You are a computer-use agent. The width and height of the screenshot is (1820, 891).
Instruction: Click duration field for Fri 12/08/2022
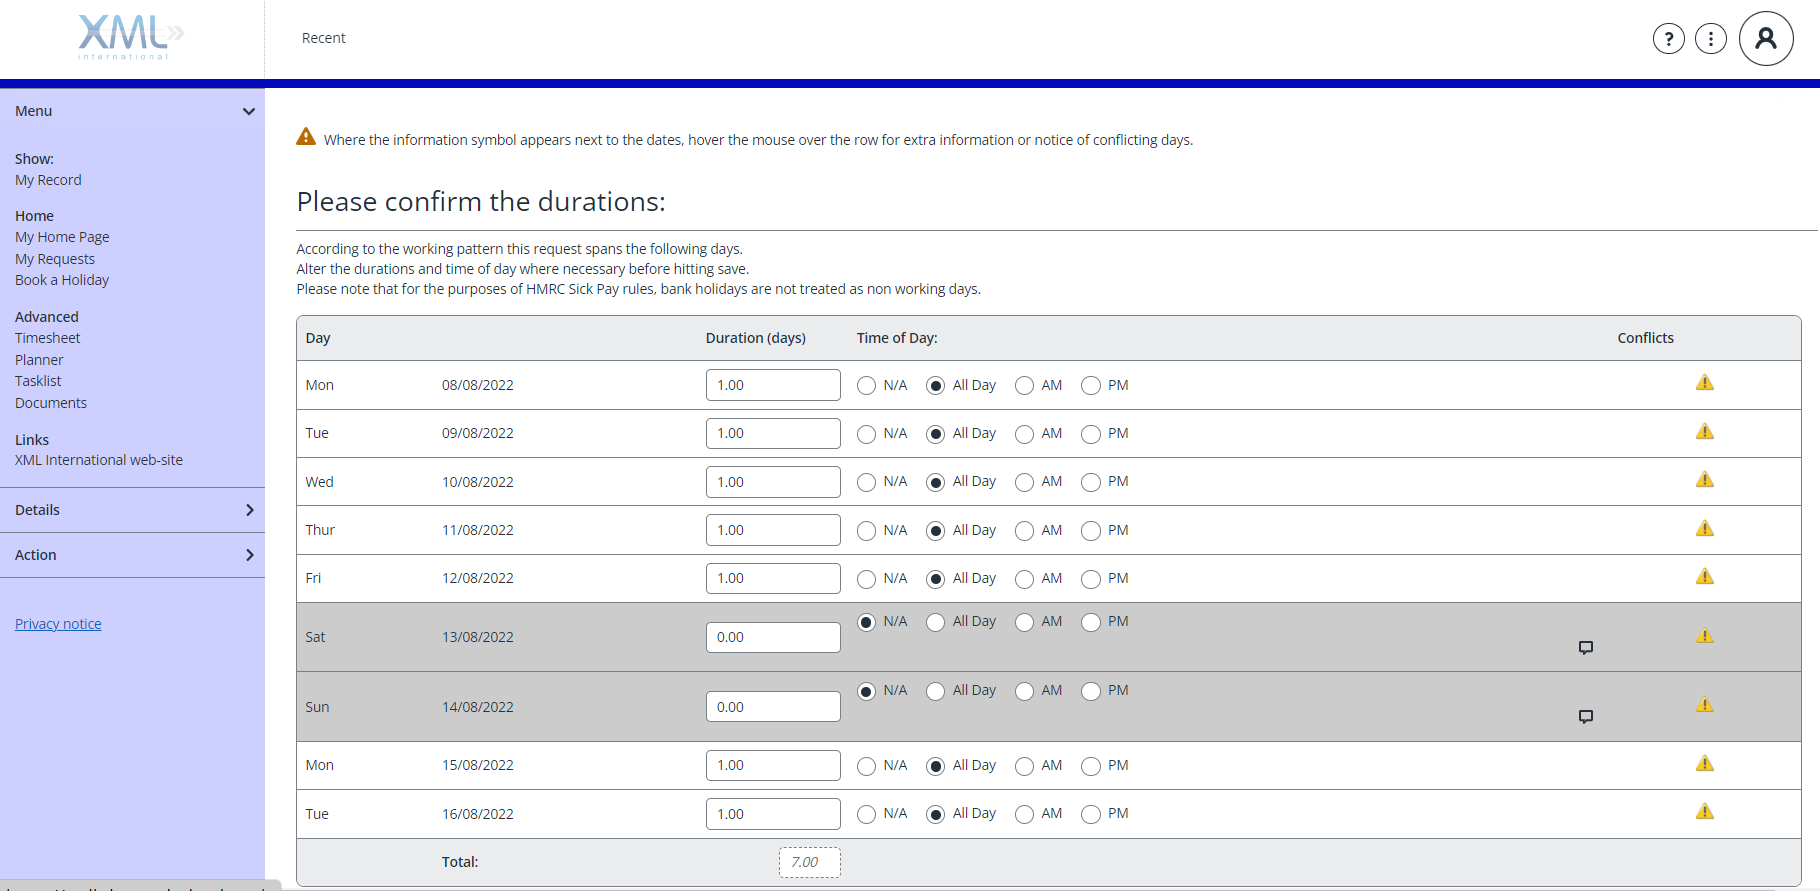tap(773, 578)
